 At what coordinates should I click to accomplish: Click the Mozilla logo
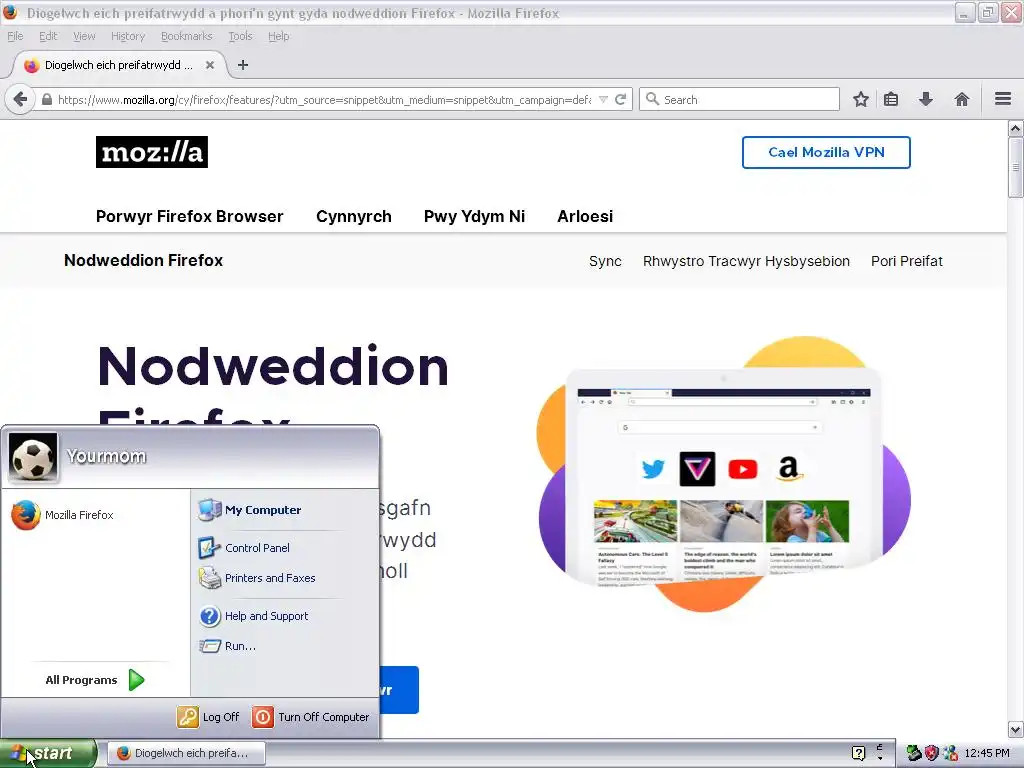coord(152,152)
